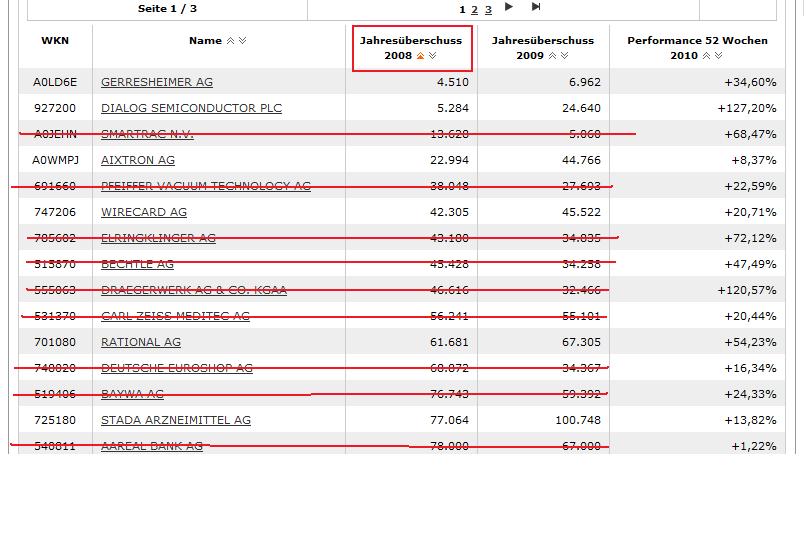Click WKN 701080 cell

(55, 342)
